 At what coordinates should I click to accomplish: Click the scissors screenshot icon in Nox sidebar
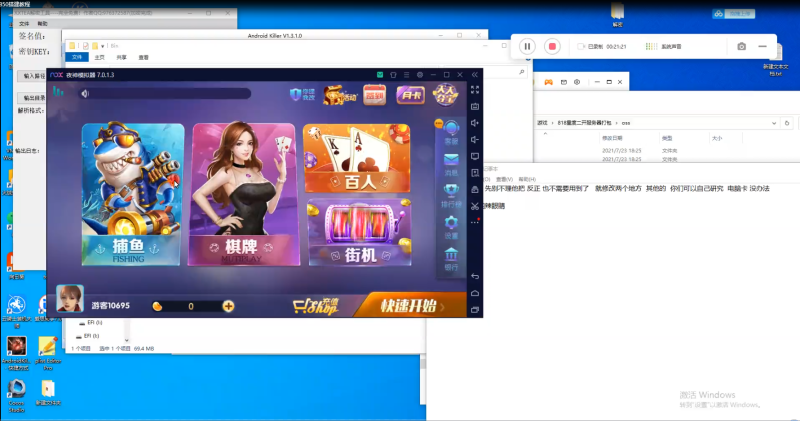coord(475,206)
